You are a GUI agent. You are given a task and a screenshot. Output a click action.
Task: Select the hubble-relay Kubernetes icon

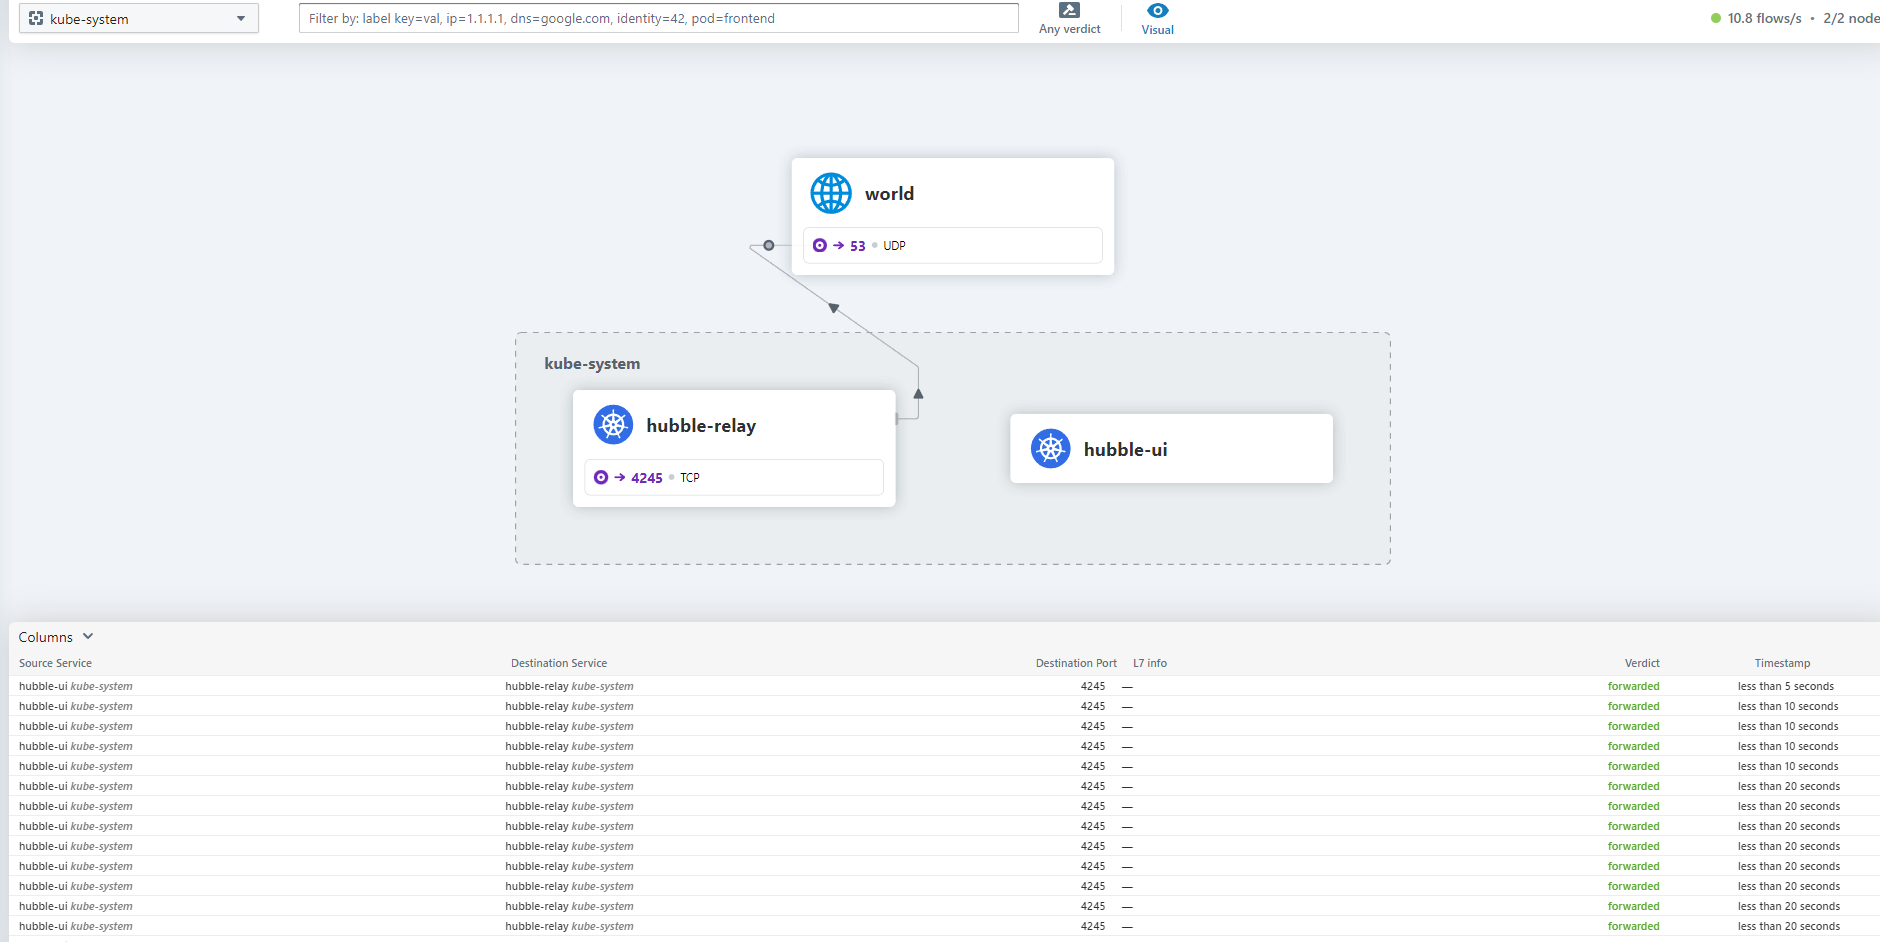tap(613, 425)
